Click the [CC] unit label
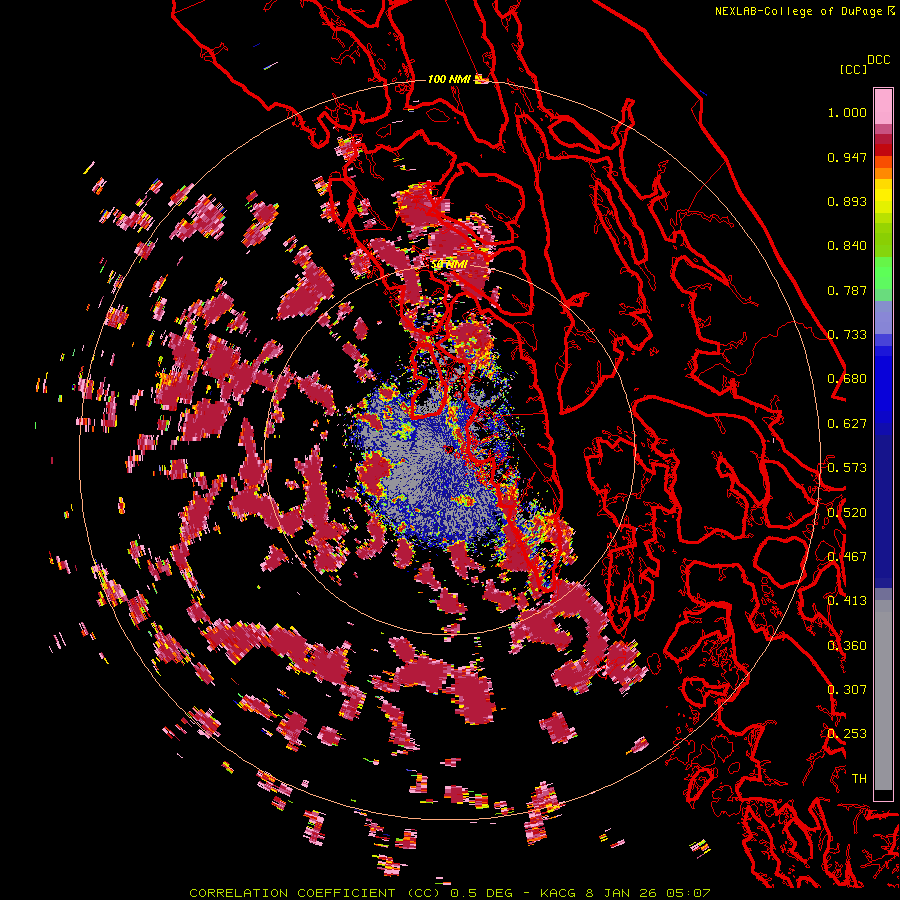The height and width of the screenshot is (900, 900). point(853,69)
